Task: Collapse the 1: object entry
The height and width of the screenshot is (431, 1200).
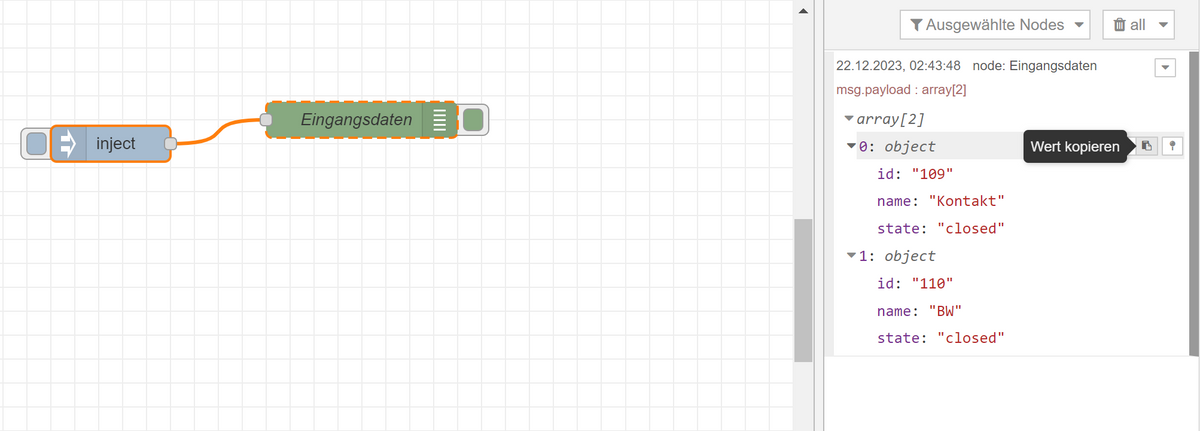Action: (x=852, y=256)
